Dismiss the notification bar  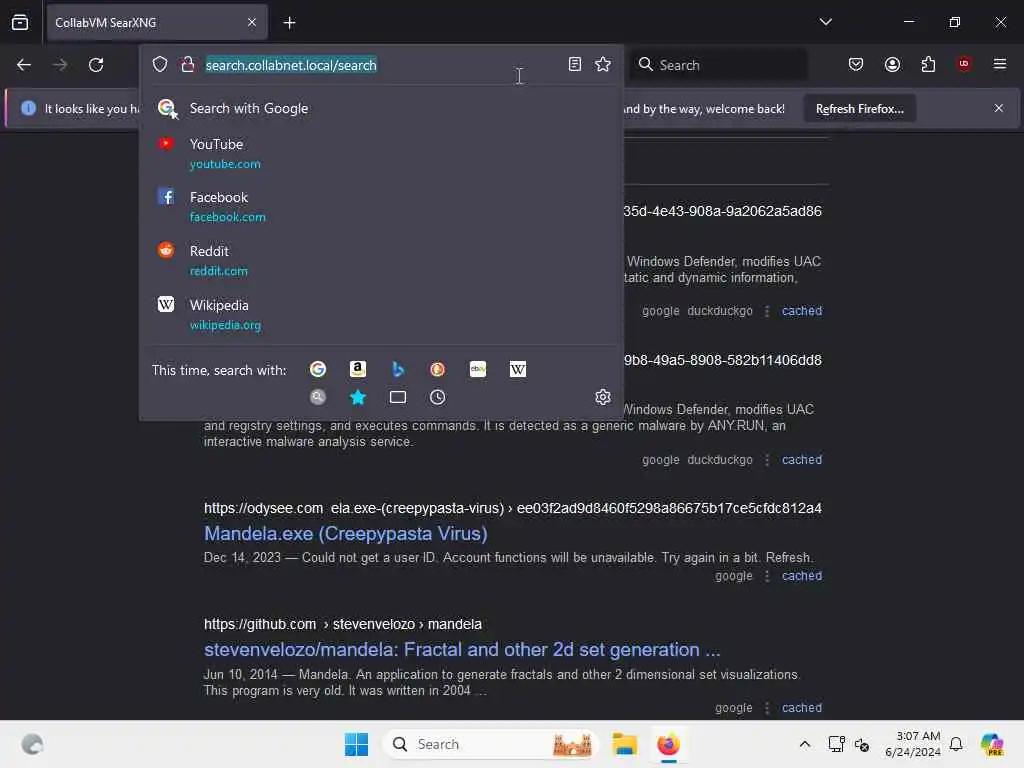click(999, 108)
